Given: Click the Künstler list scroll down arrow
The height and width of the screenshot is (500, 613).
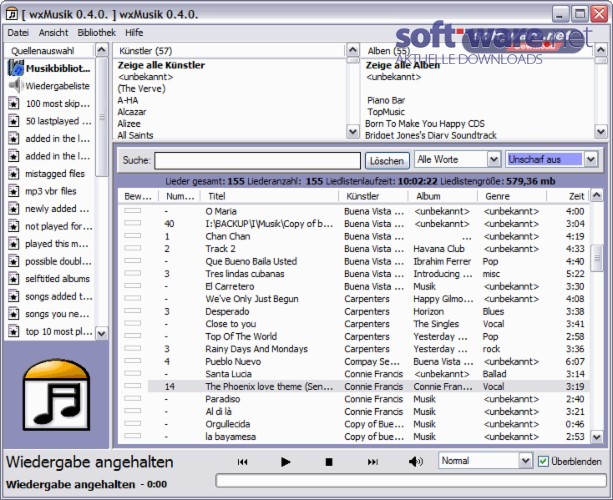Looking at the screenshot, I should pyautogui.click(x=353, y=132).
